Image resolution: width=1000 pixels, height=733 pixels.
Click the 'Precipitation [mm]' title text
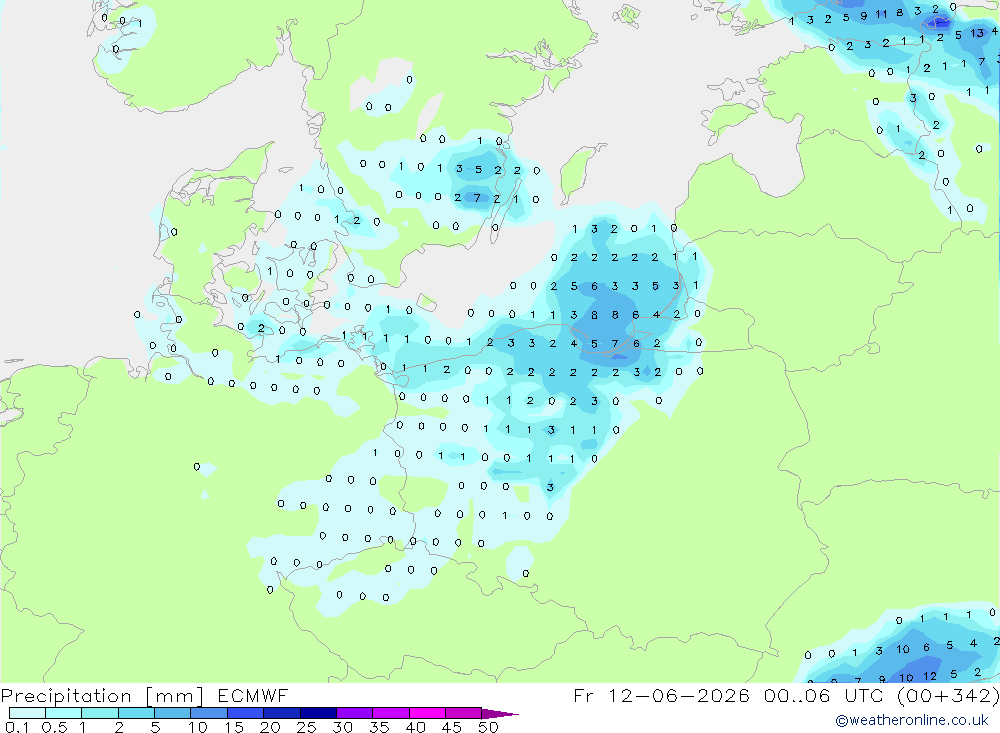click(102, 696)
